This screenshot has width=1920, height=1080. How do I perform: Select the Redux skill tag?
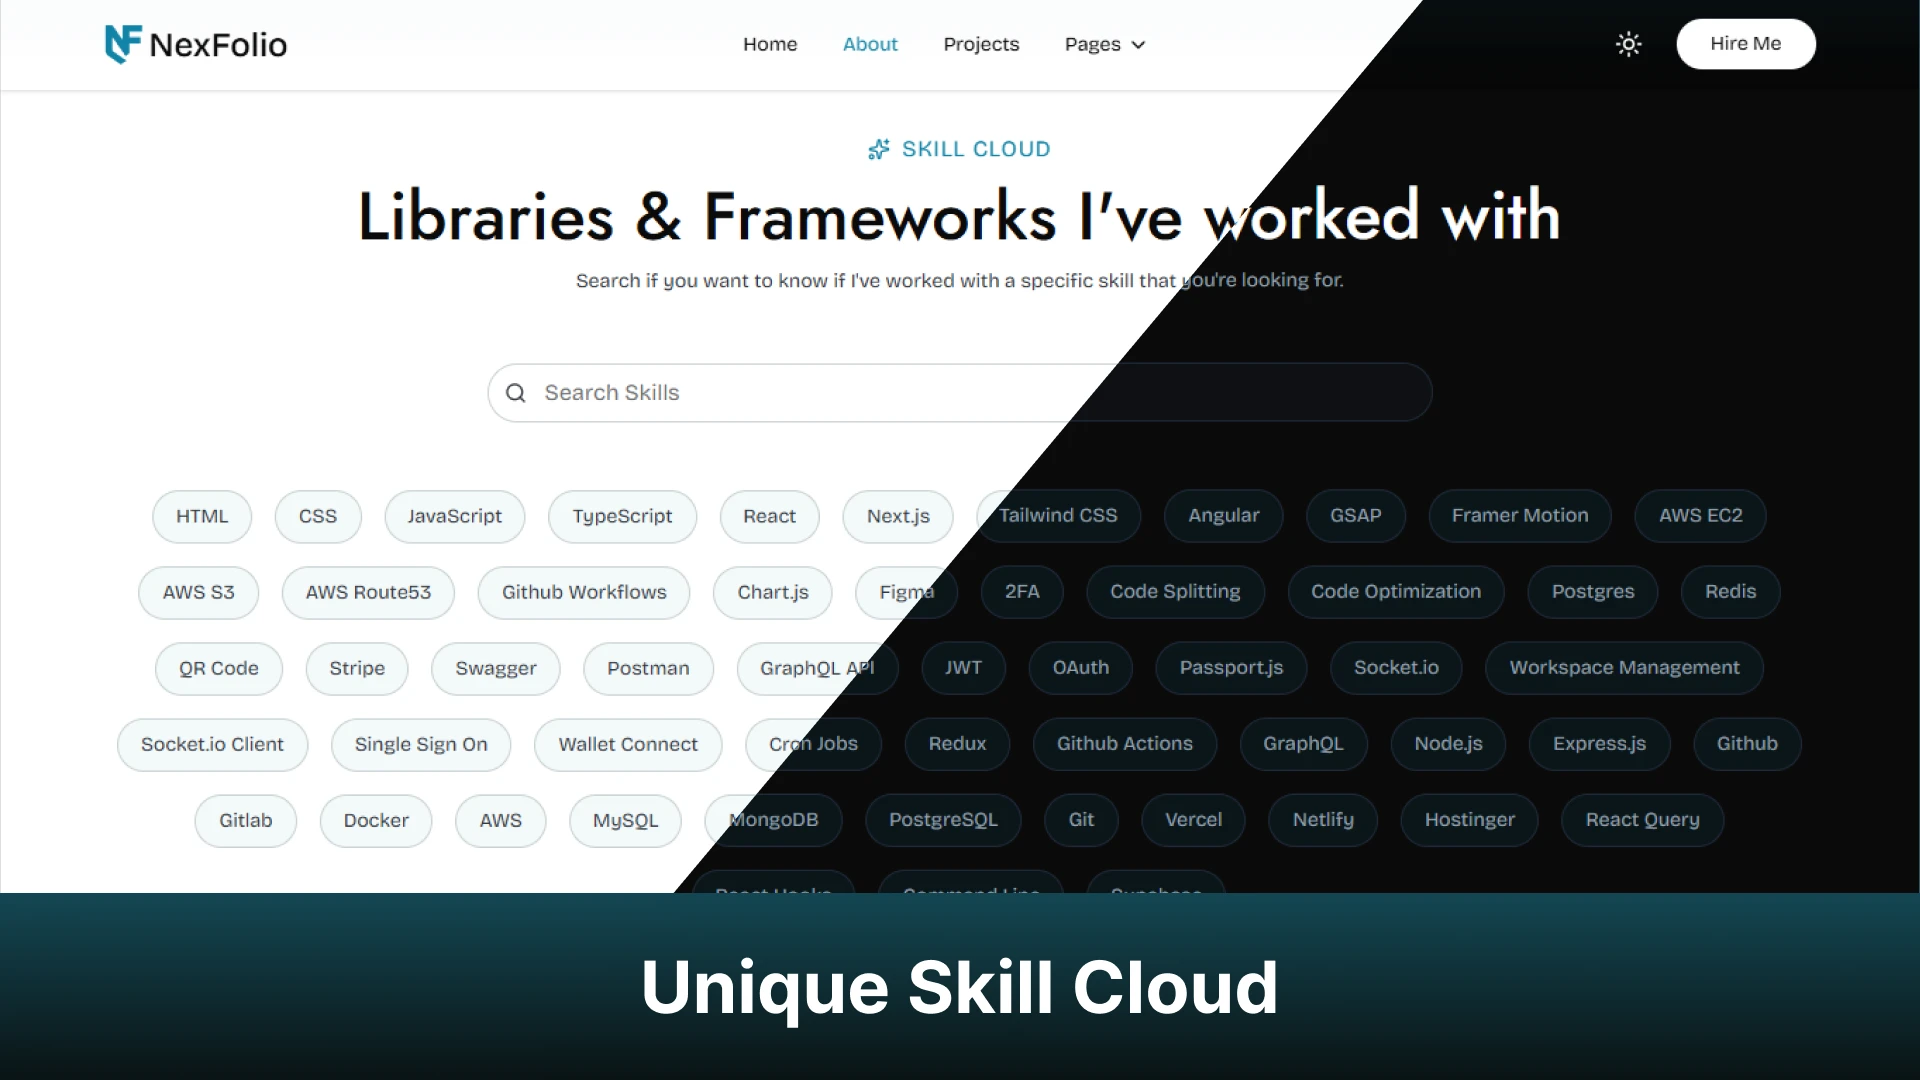(x=957, y=743)
